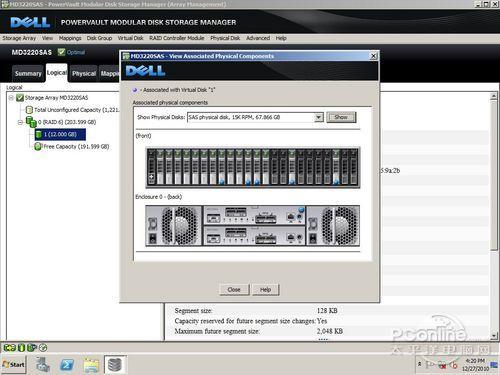Click the Total Unconfigured Capacity icon
The image size is (500, 375).
coord(29,110)
